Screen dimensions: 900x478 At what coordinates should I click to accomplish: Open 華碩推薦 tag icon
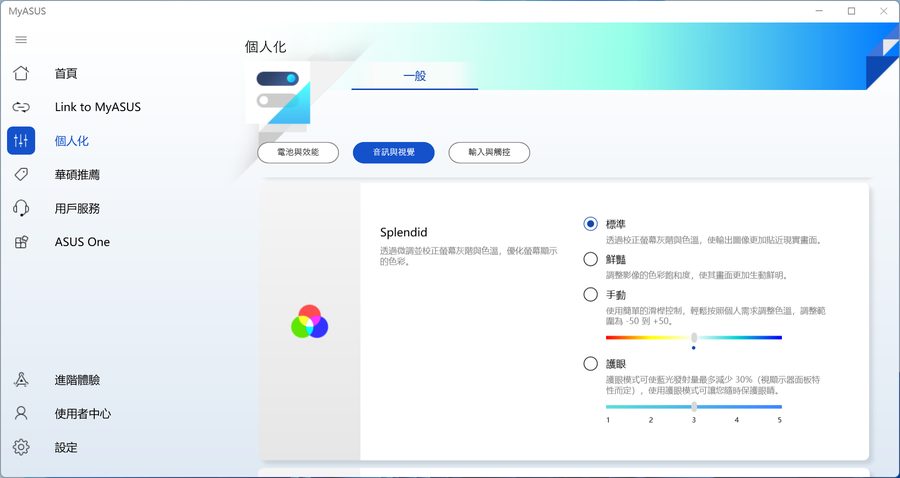21,175
